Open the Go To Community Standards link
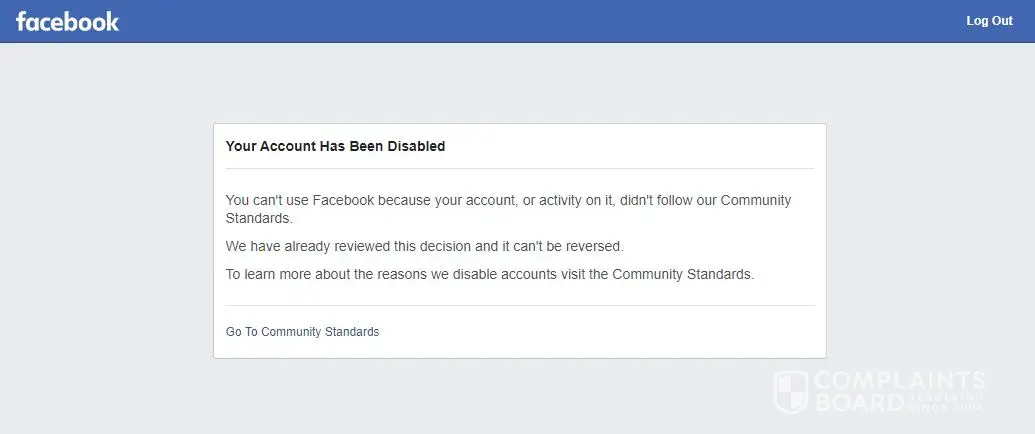 (302, 332)
